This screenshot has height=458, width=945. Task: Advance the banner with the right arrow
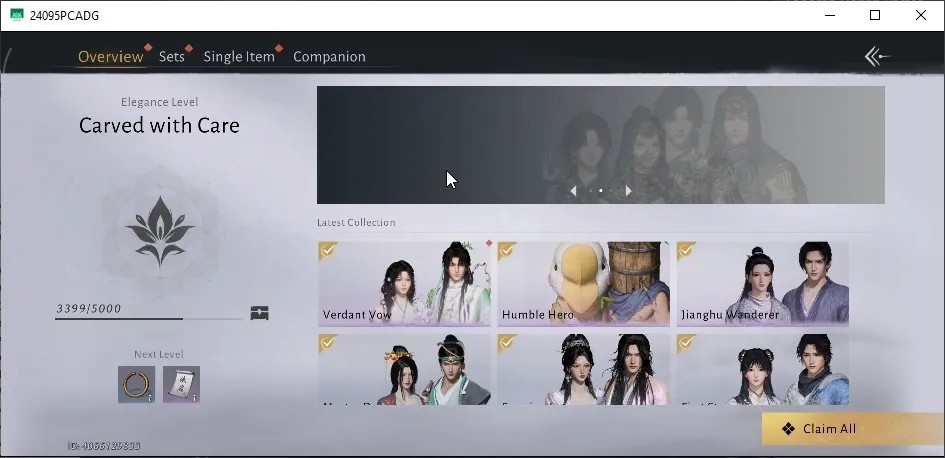628,190
